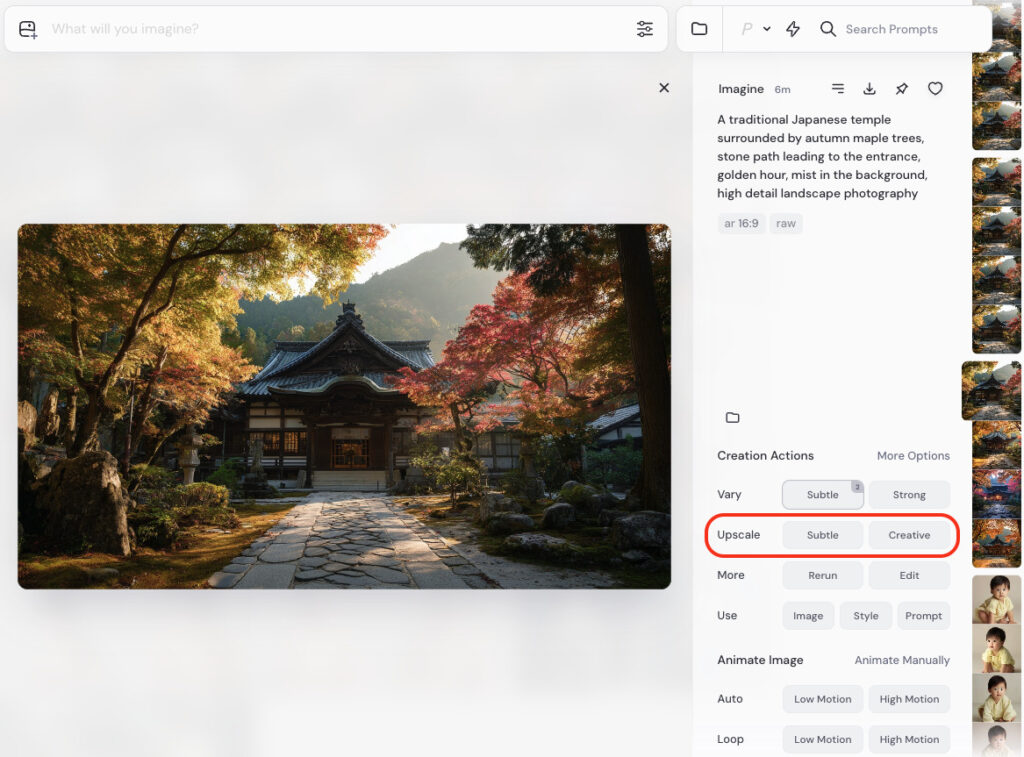Screen dimensions: 1024x757
Task: Close the image detail view
Action: (x=664, y=88)
